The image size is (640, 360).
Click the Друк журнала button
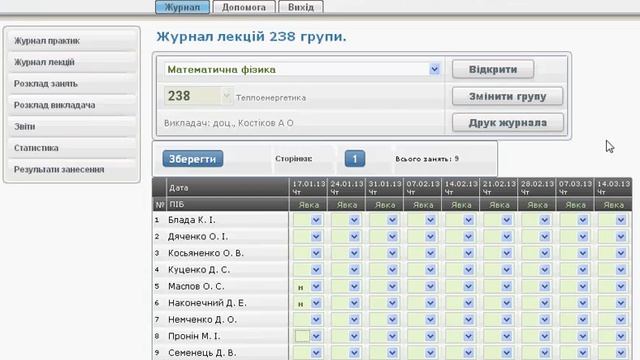(x=507, y=122)
